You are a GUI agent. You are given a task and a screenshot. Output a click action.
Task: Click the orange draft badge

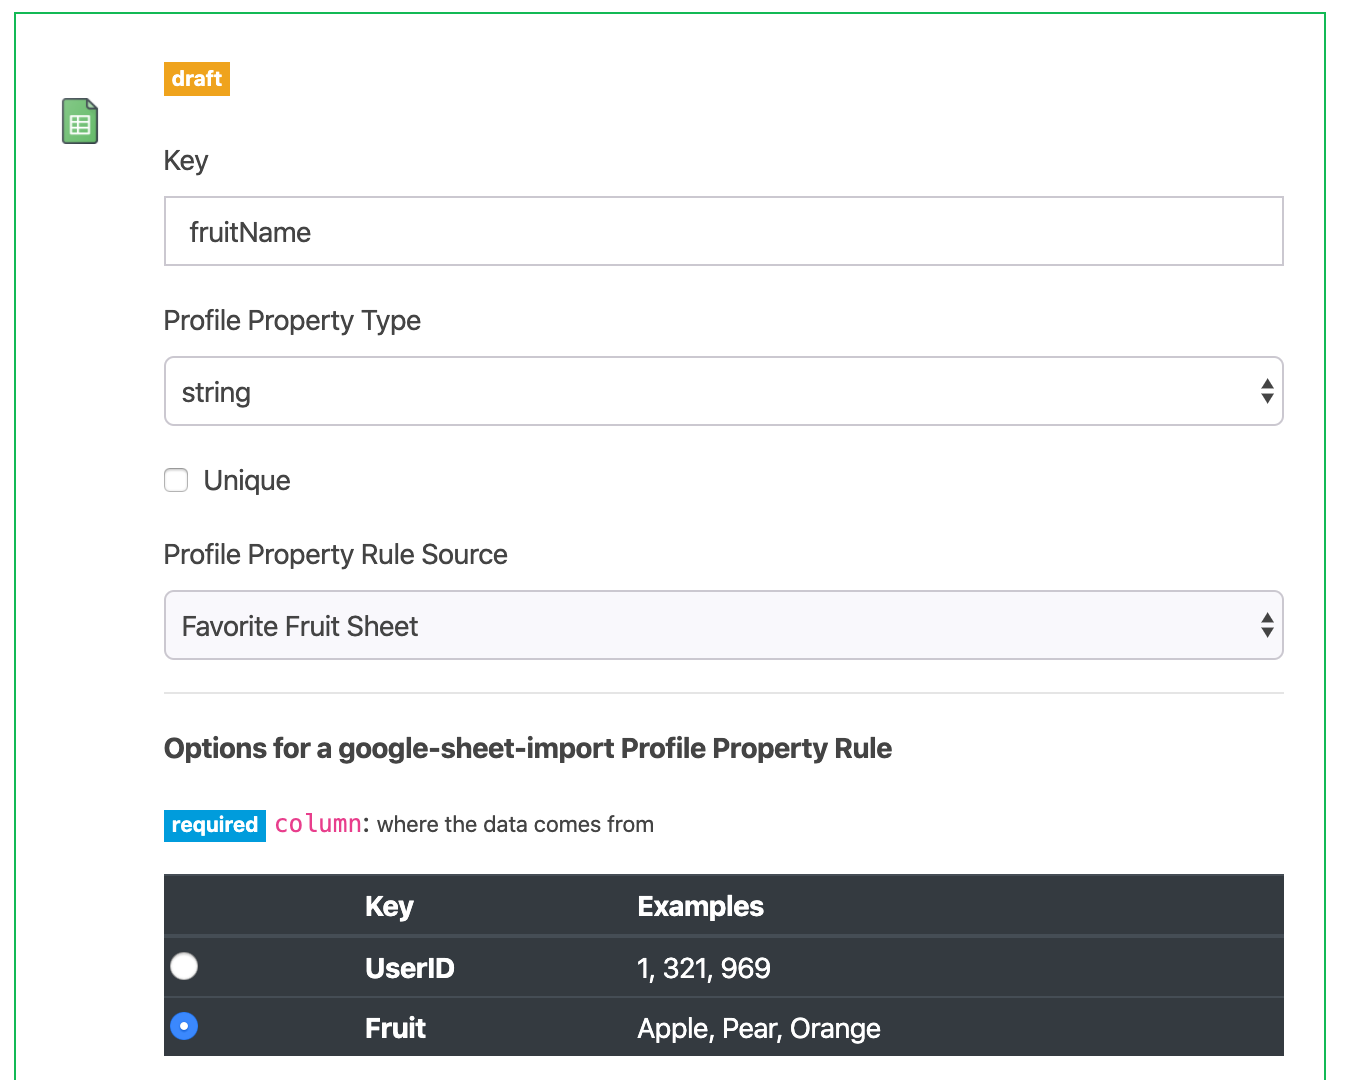pyautogui.click(x=197, y=79)
